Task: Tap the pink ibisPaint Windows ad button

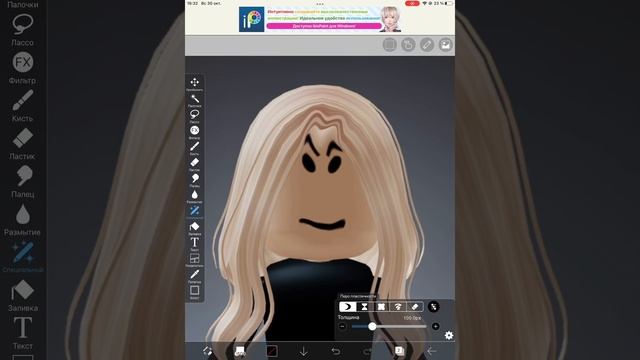Action: [324, 26]
